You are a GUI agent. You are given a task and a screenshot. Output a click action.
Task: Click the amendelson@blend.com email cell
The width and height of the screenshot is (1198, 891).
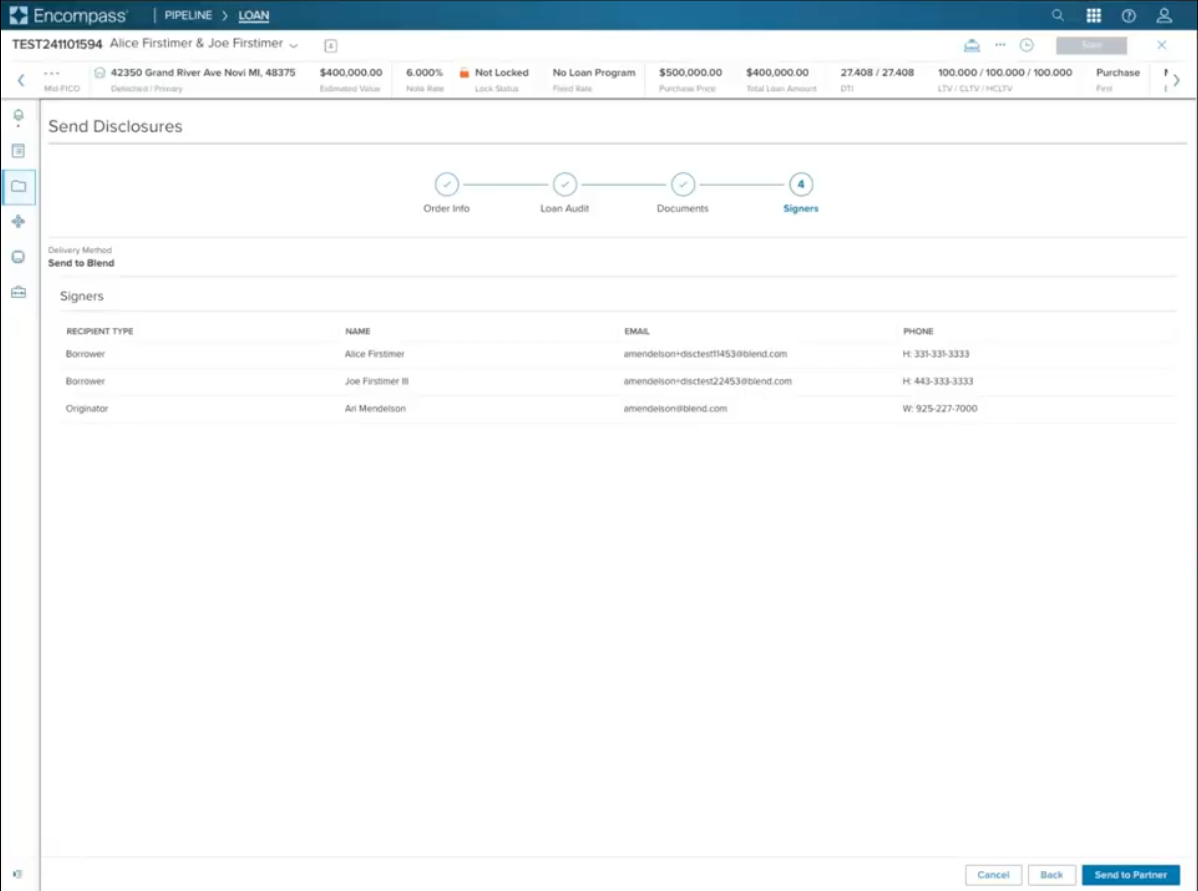675,409
